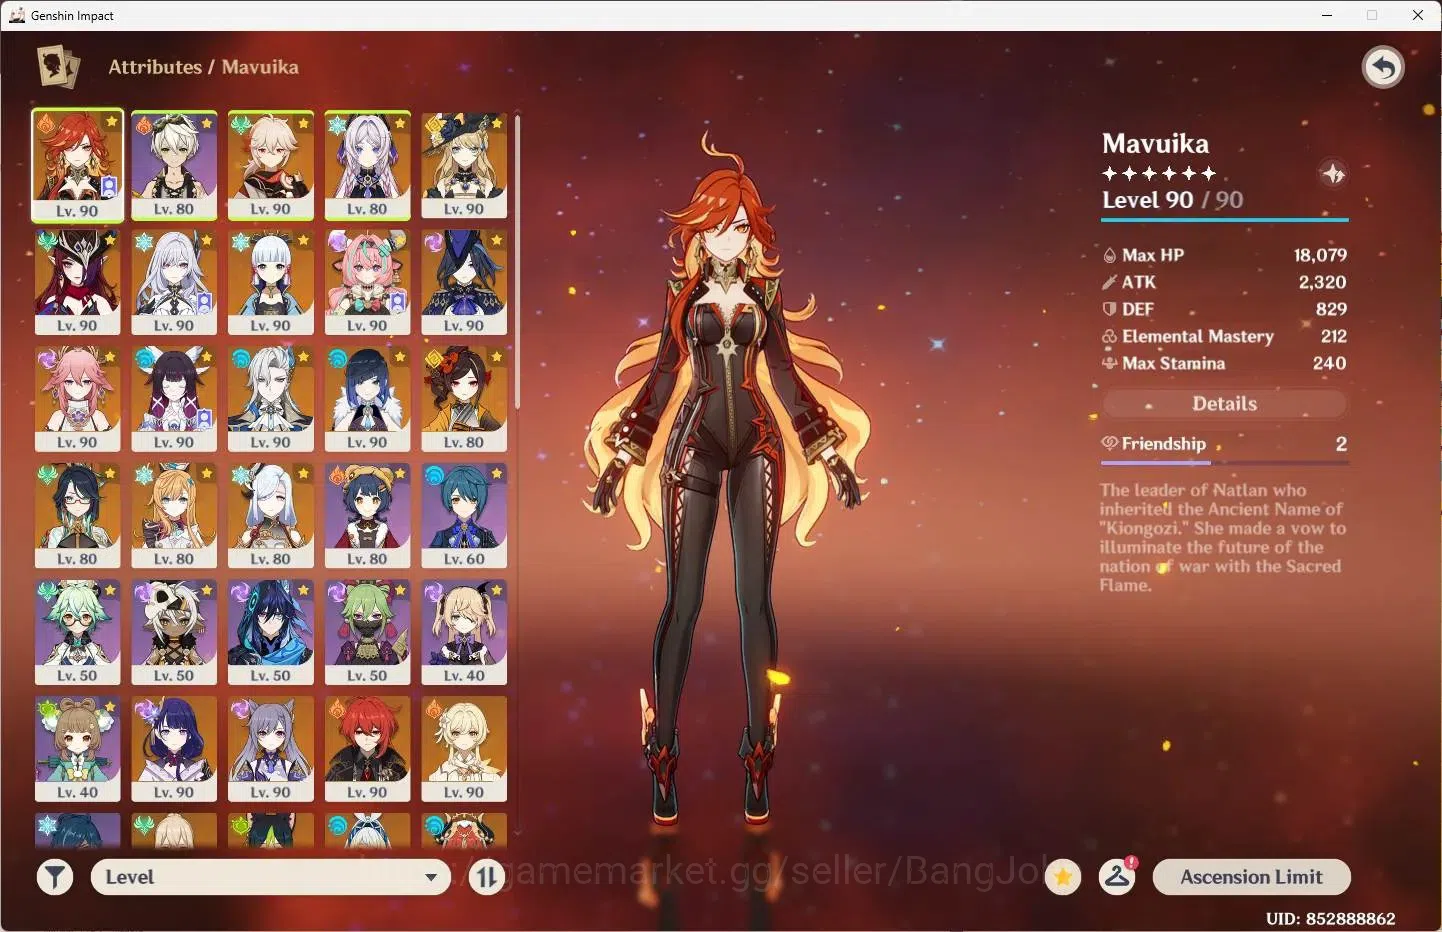Click the character list scrollbar
The image size is (1442, 932).
(517, 262)
